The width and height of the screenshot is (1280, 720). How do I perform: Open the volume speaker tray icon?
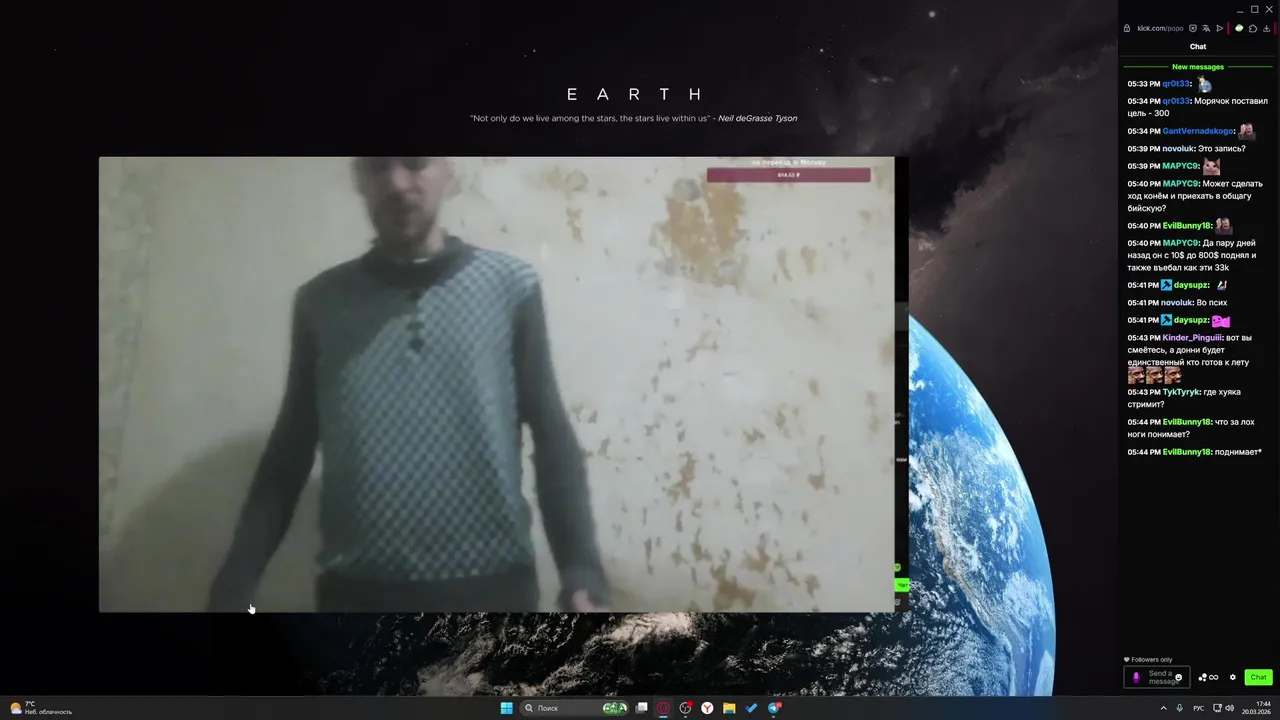tap(1229, 708)
